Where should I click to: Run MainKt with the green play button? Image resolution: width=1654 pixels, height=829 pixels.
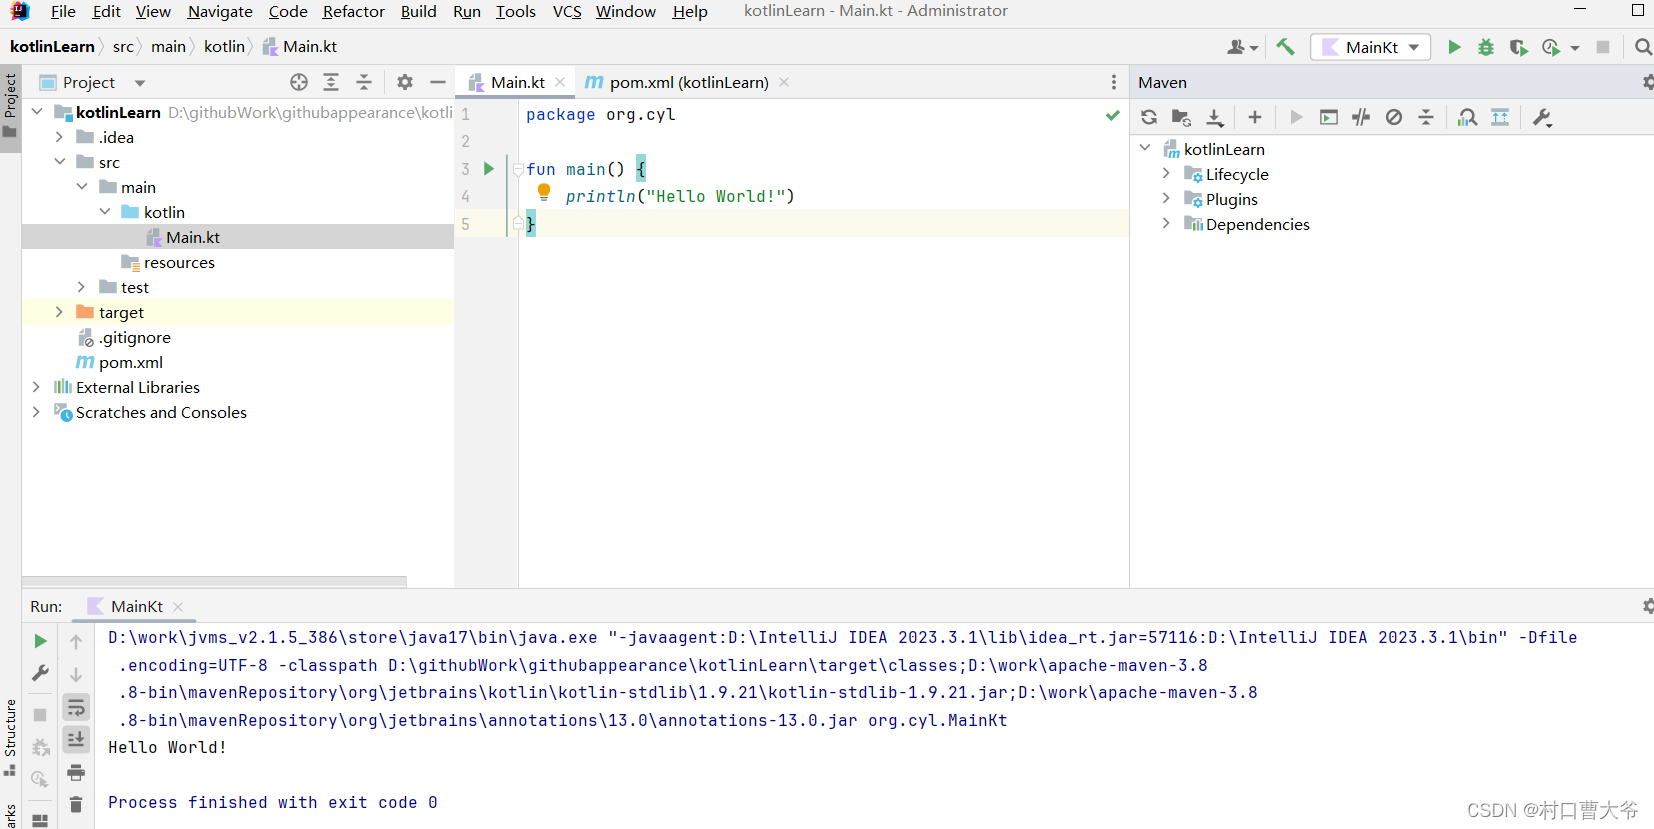click(x=1454, y=47)
